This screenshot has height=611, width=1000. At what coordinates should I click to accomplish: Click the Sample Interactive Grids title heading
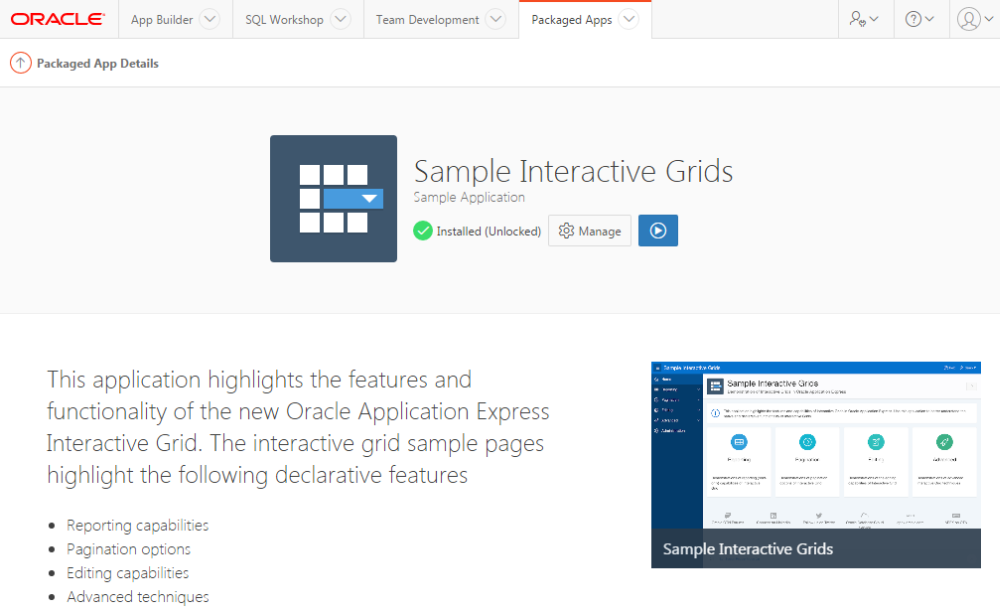[573, 171]
